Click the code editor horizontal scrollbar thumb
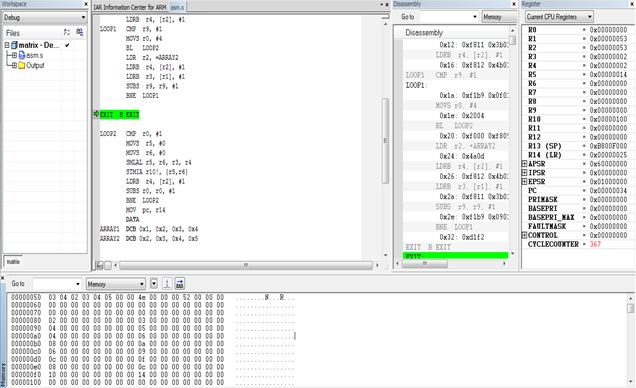Viewport: 636px width, 388px height. point(246,265)
